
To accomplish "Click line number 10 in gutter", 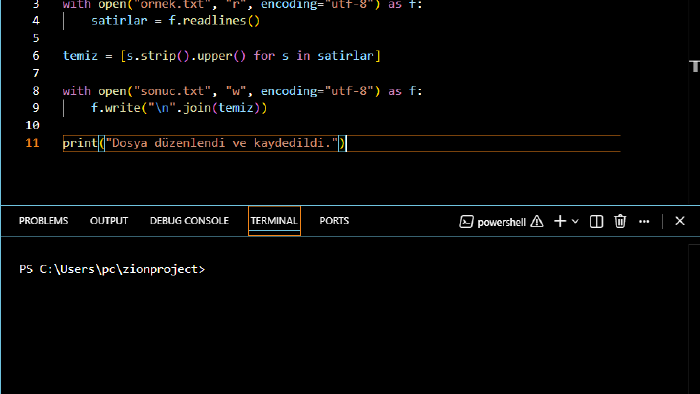I will 33,125.
